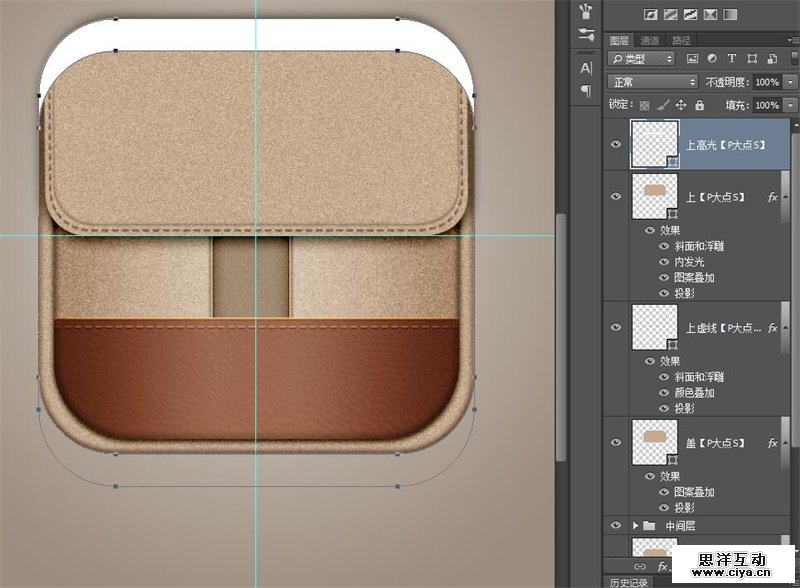800x588 pixels.
Task: Expand the 中间层 folder group
Action: (x=636, y=524)
